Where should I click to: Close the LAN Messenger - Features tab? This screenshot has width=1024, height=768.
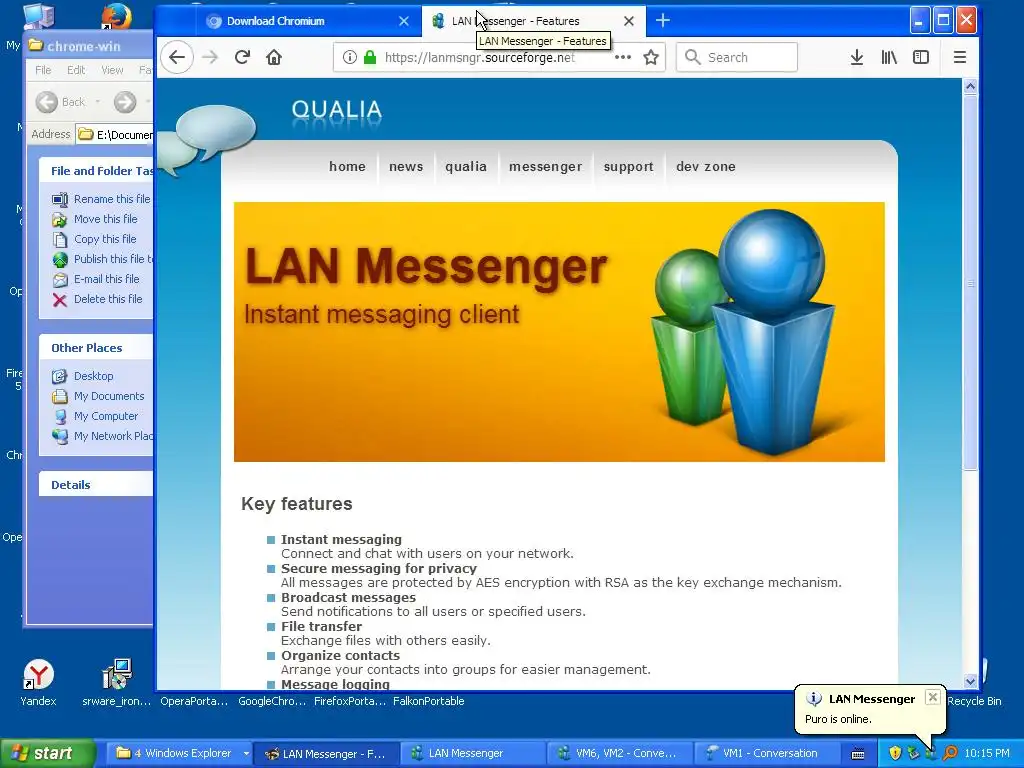click(628, 21)
